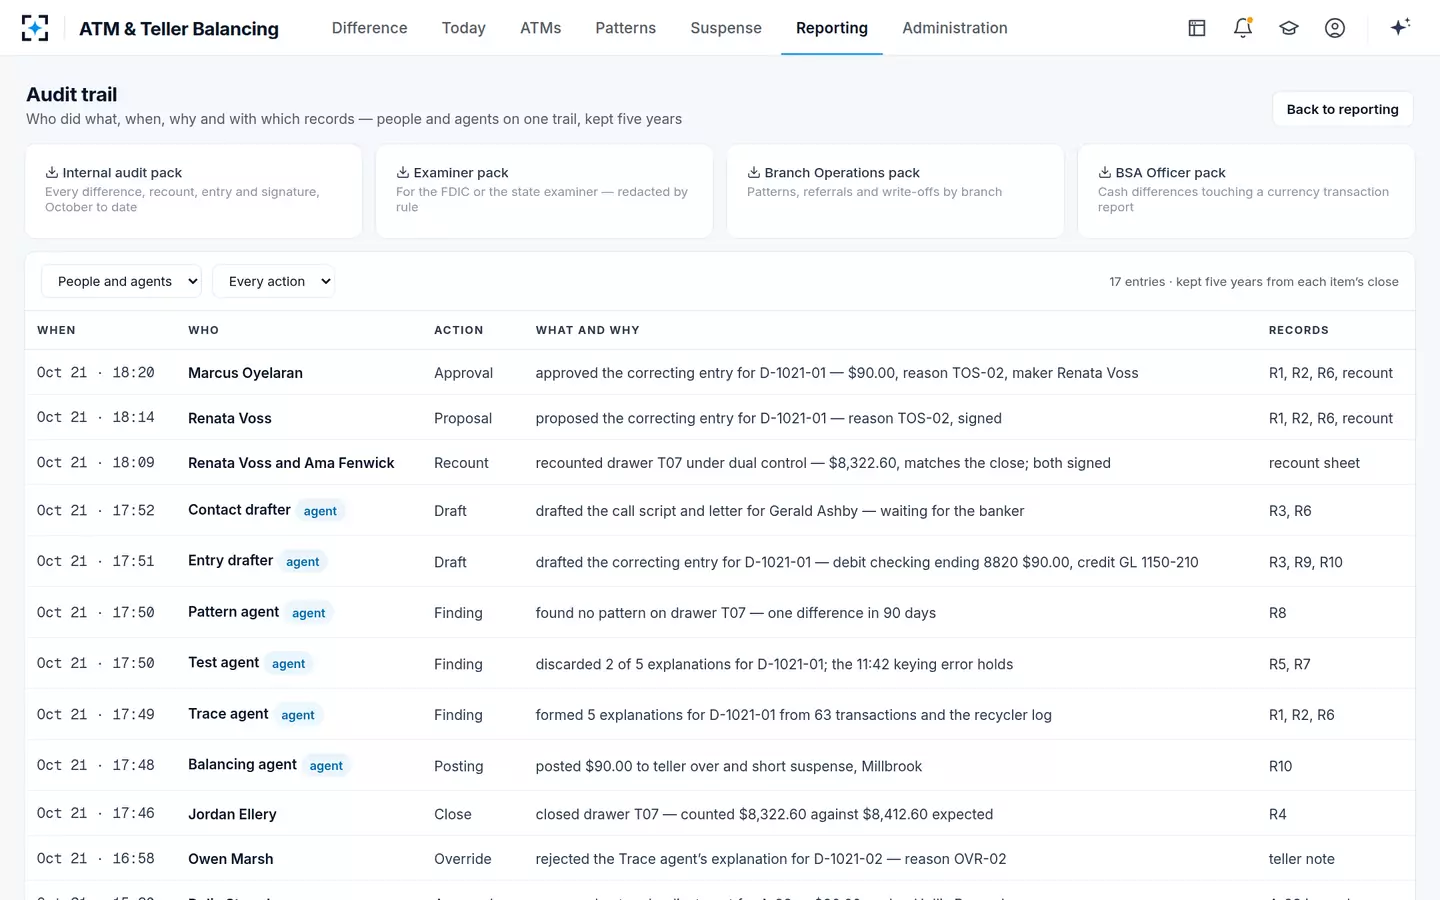
Task: Click the agent badge beside Contact drafter
Action: pyautogui.click(x=320, y=511)
